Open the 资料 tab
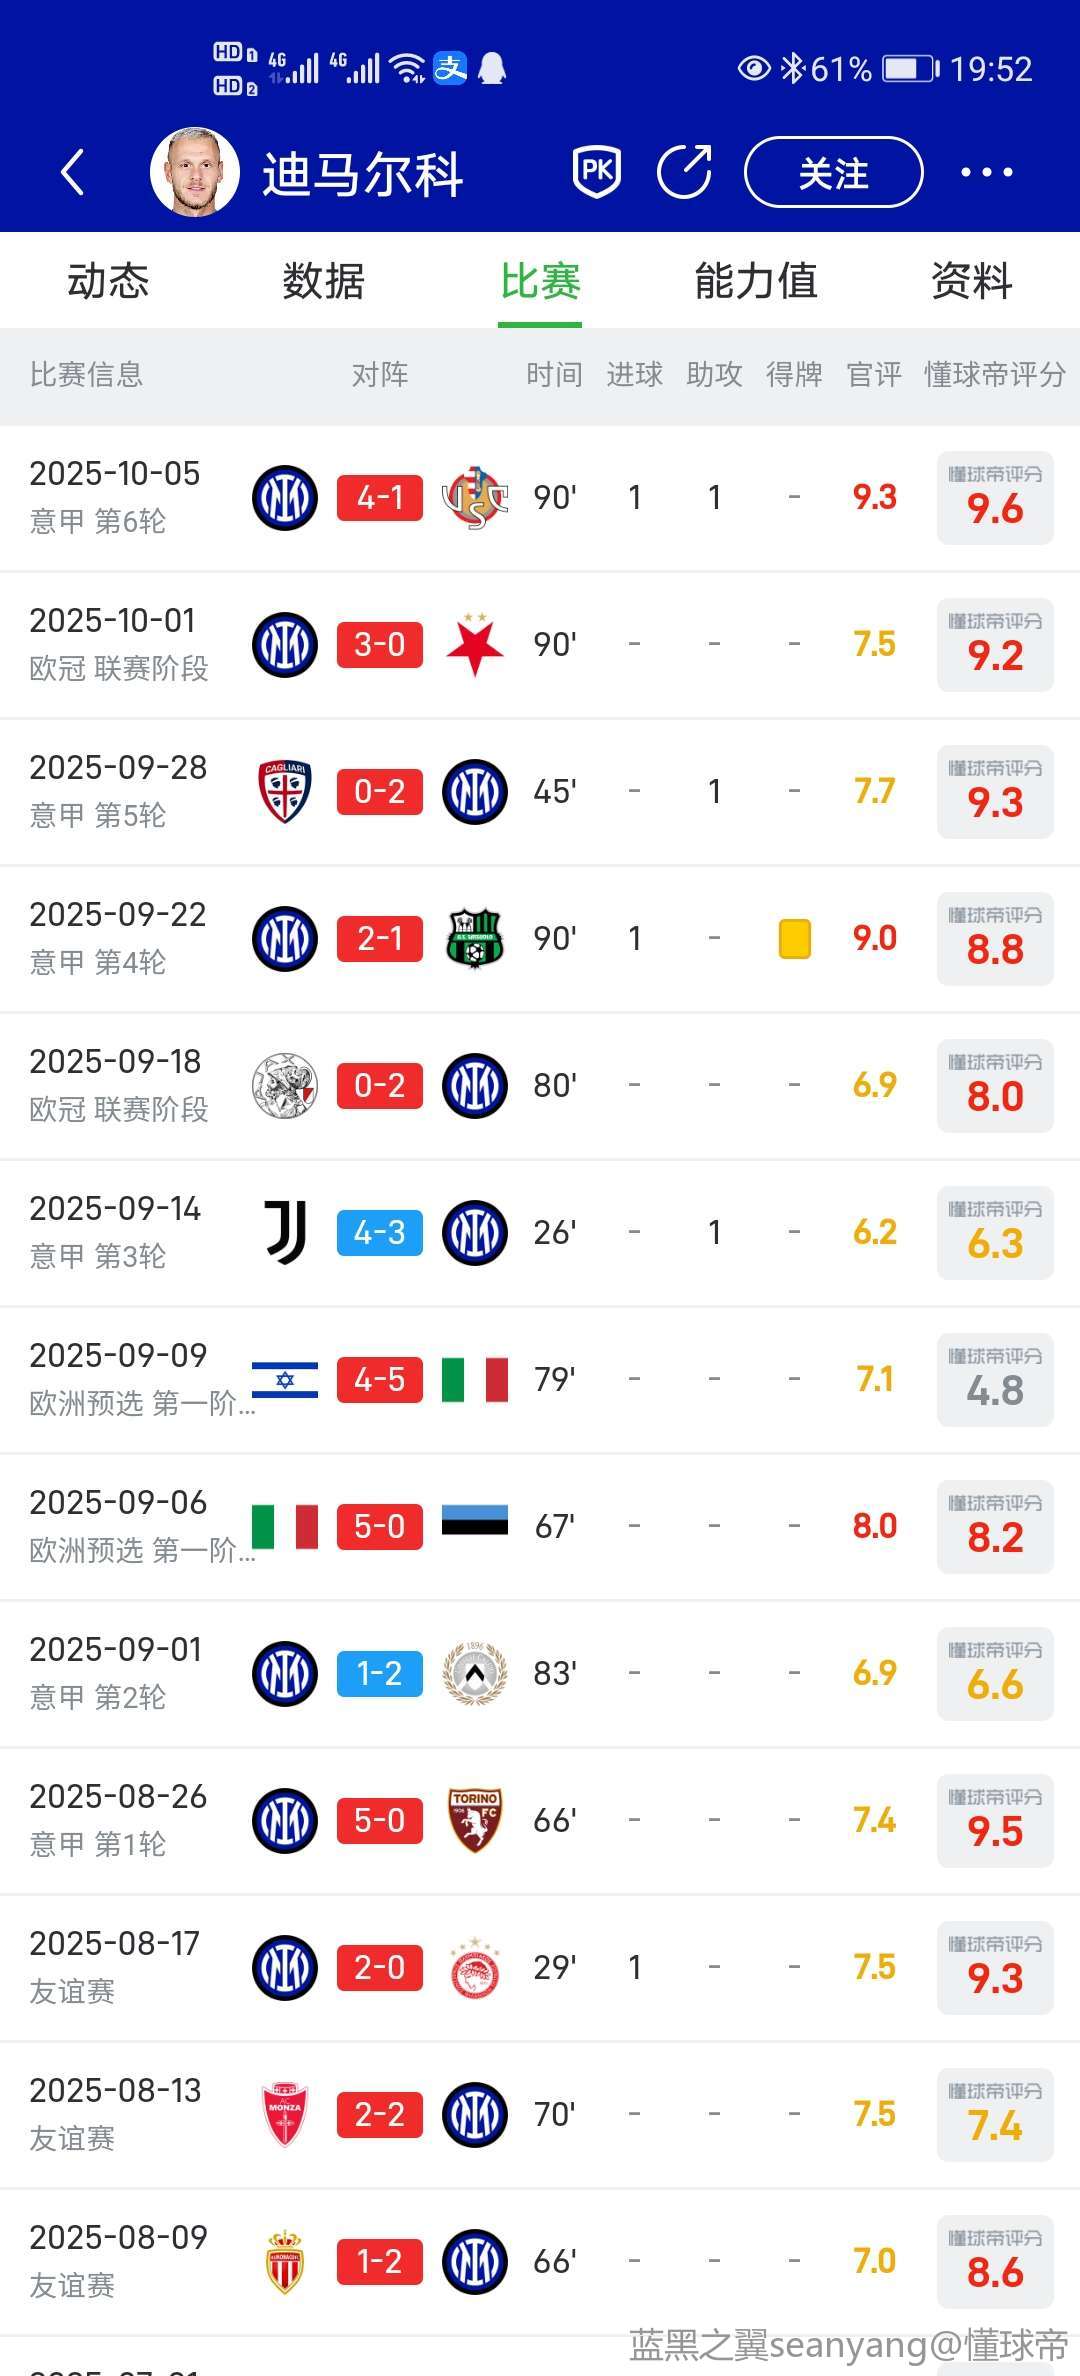 click(971, 281)
